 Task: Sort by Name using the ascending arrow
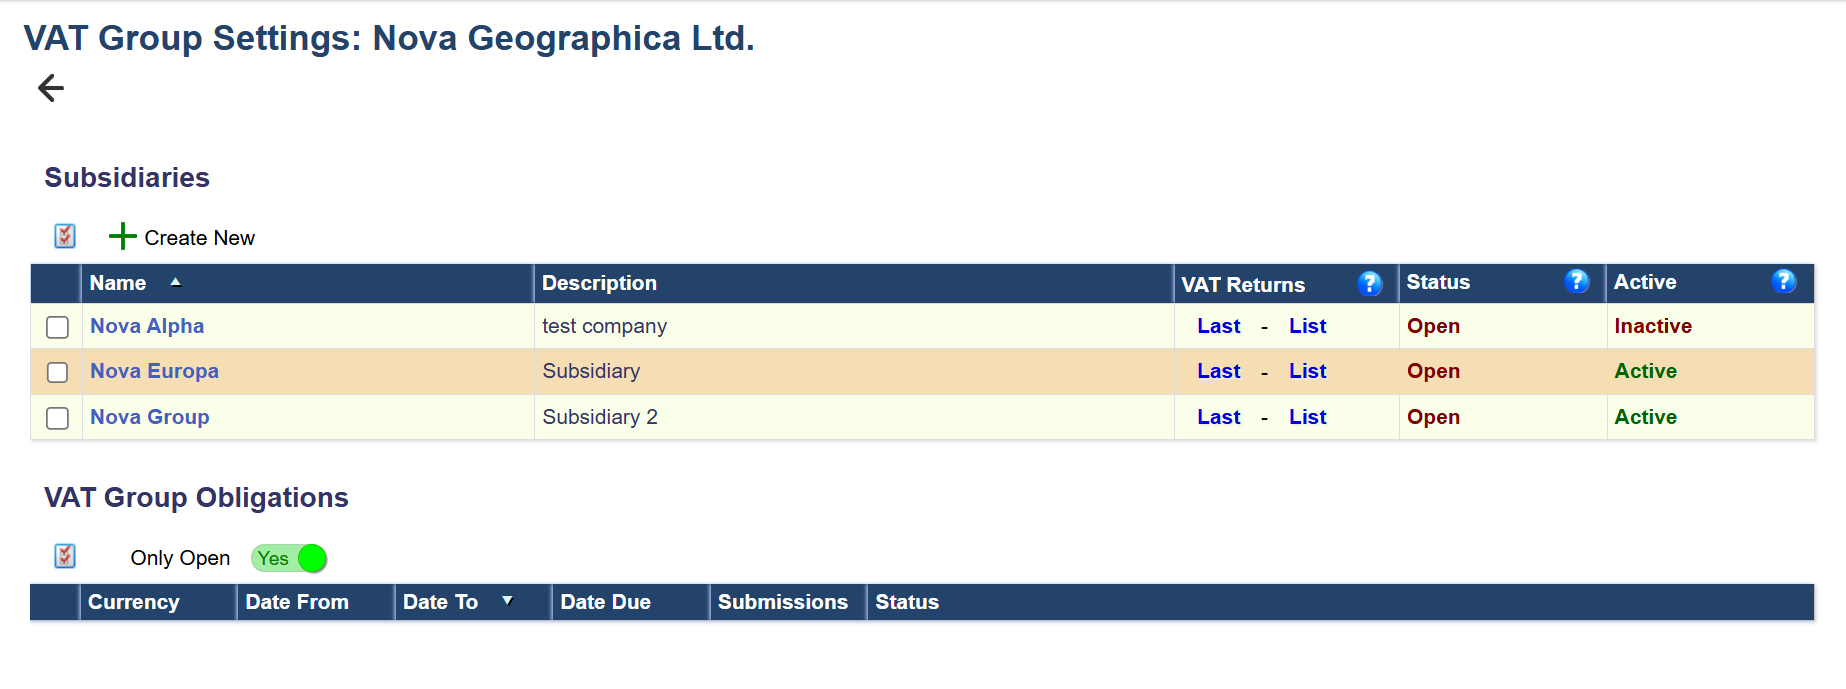point(176,283)
